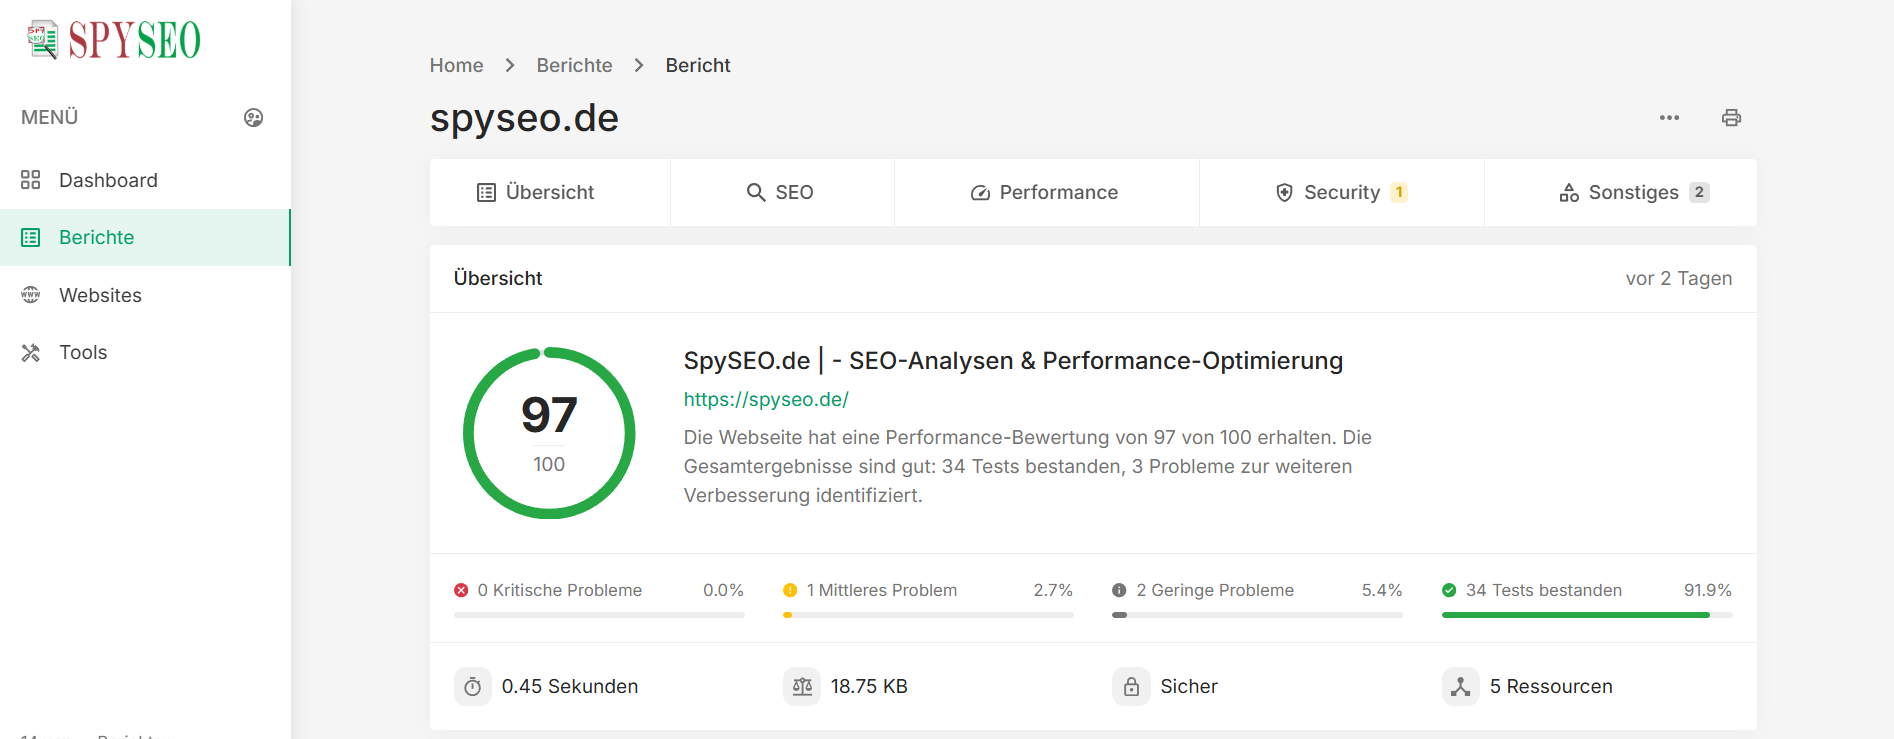This screenshot has height=739, width=1894.
Task: Click '1 Mittleres Problem' label
Action: pos(882,590)
